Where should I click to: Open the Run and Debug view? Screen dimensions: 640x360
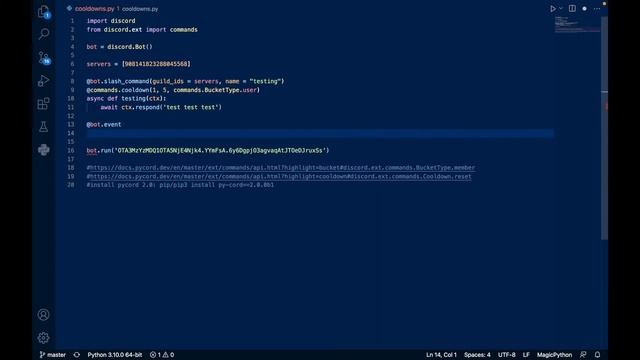click(44, 80)
